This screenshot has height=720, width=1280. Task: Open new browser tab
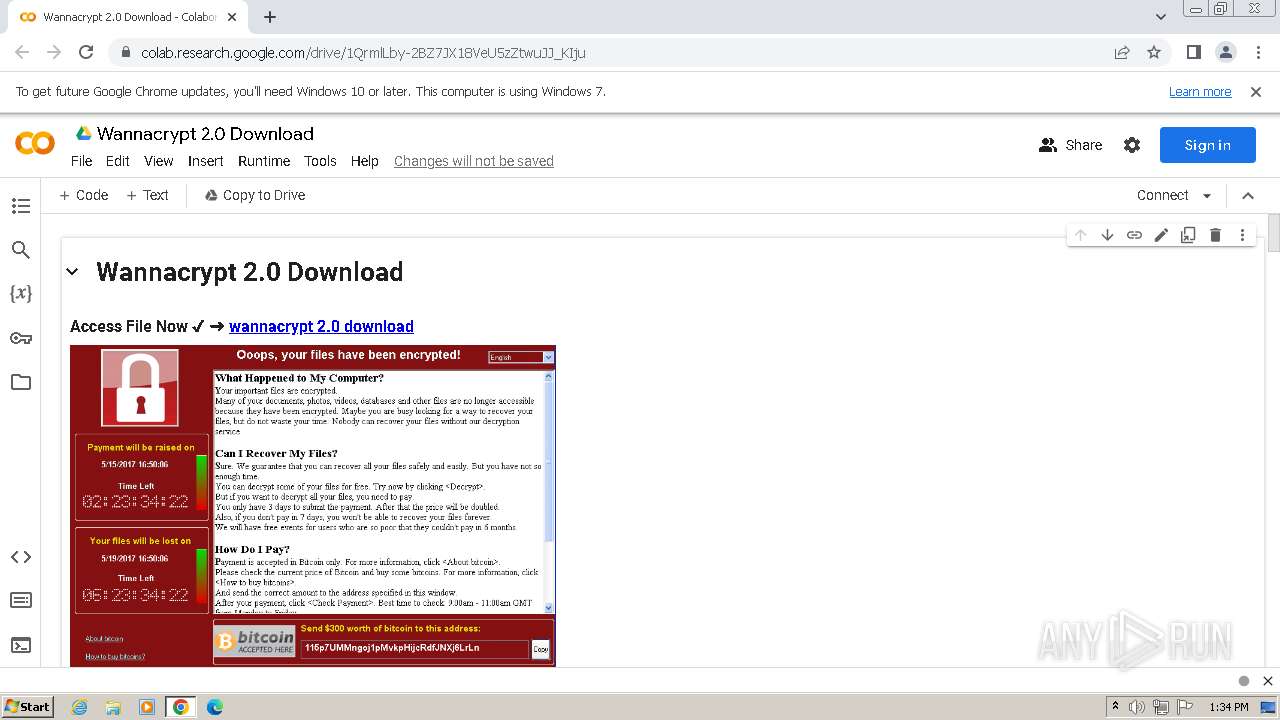point(270,17)
